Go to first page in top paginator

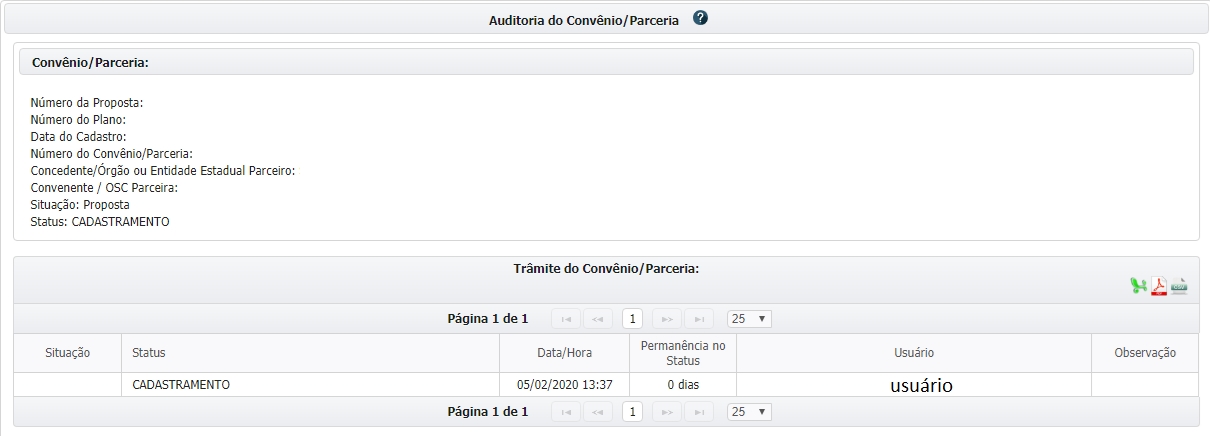[566, 319]
